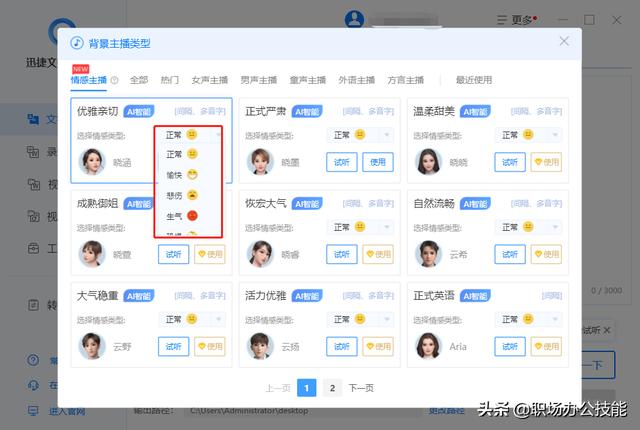The height and width of the screenshot is (430, 640).
Task: Click 试听 for the 成熟御姐 card
Action: click(173, 255)
